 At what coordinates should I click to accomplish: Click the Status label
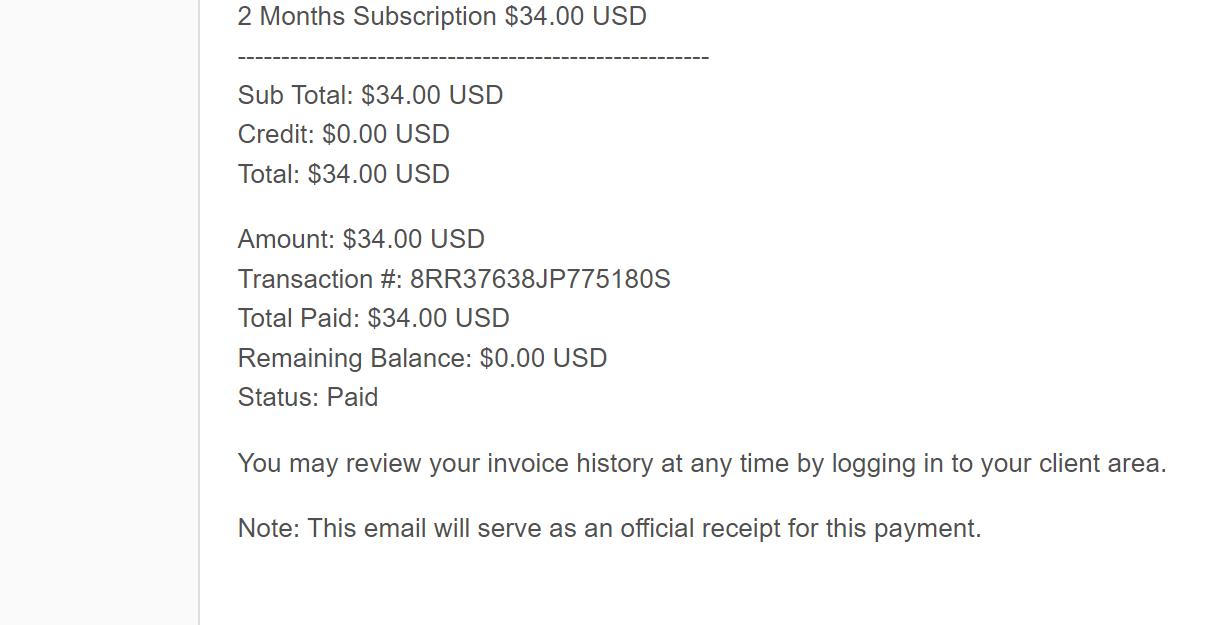click(279, 397)
